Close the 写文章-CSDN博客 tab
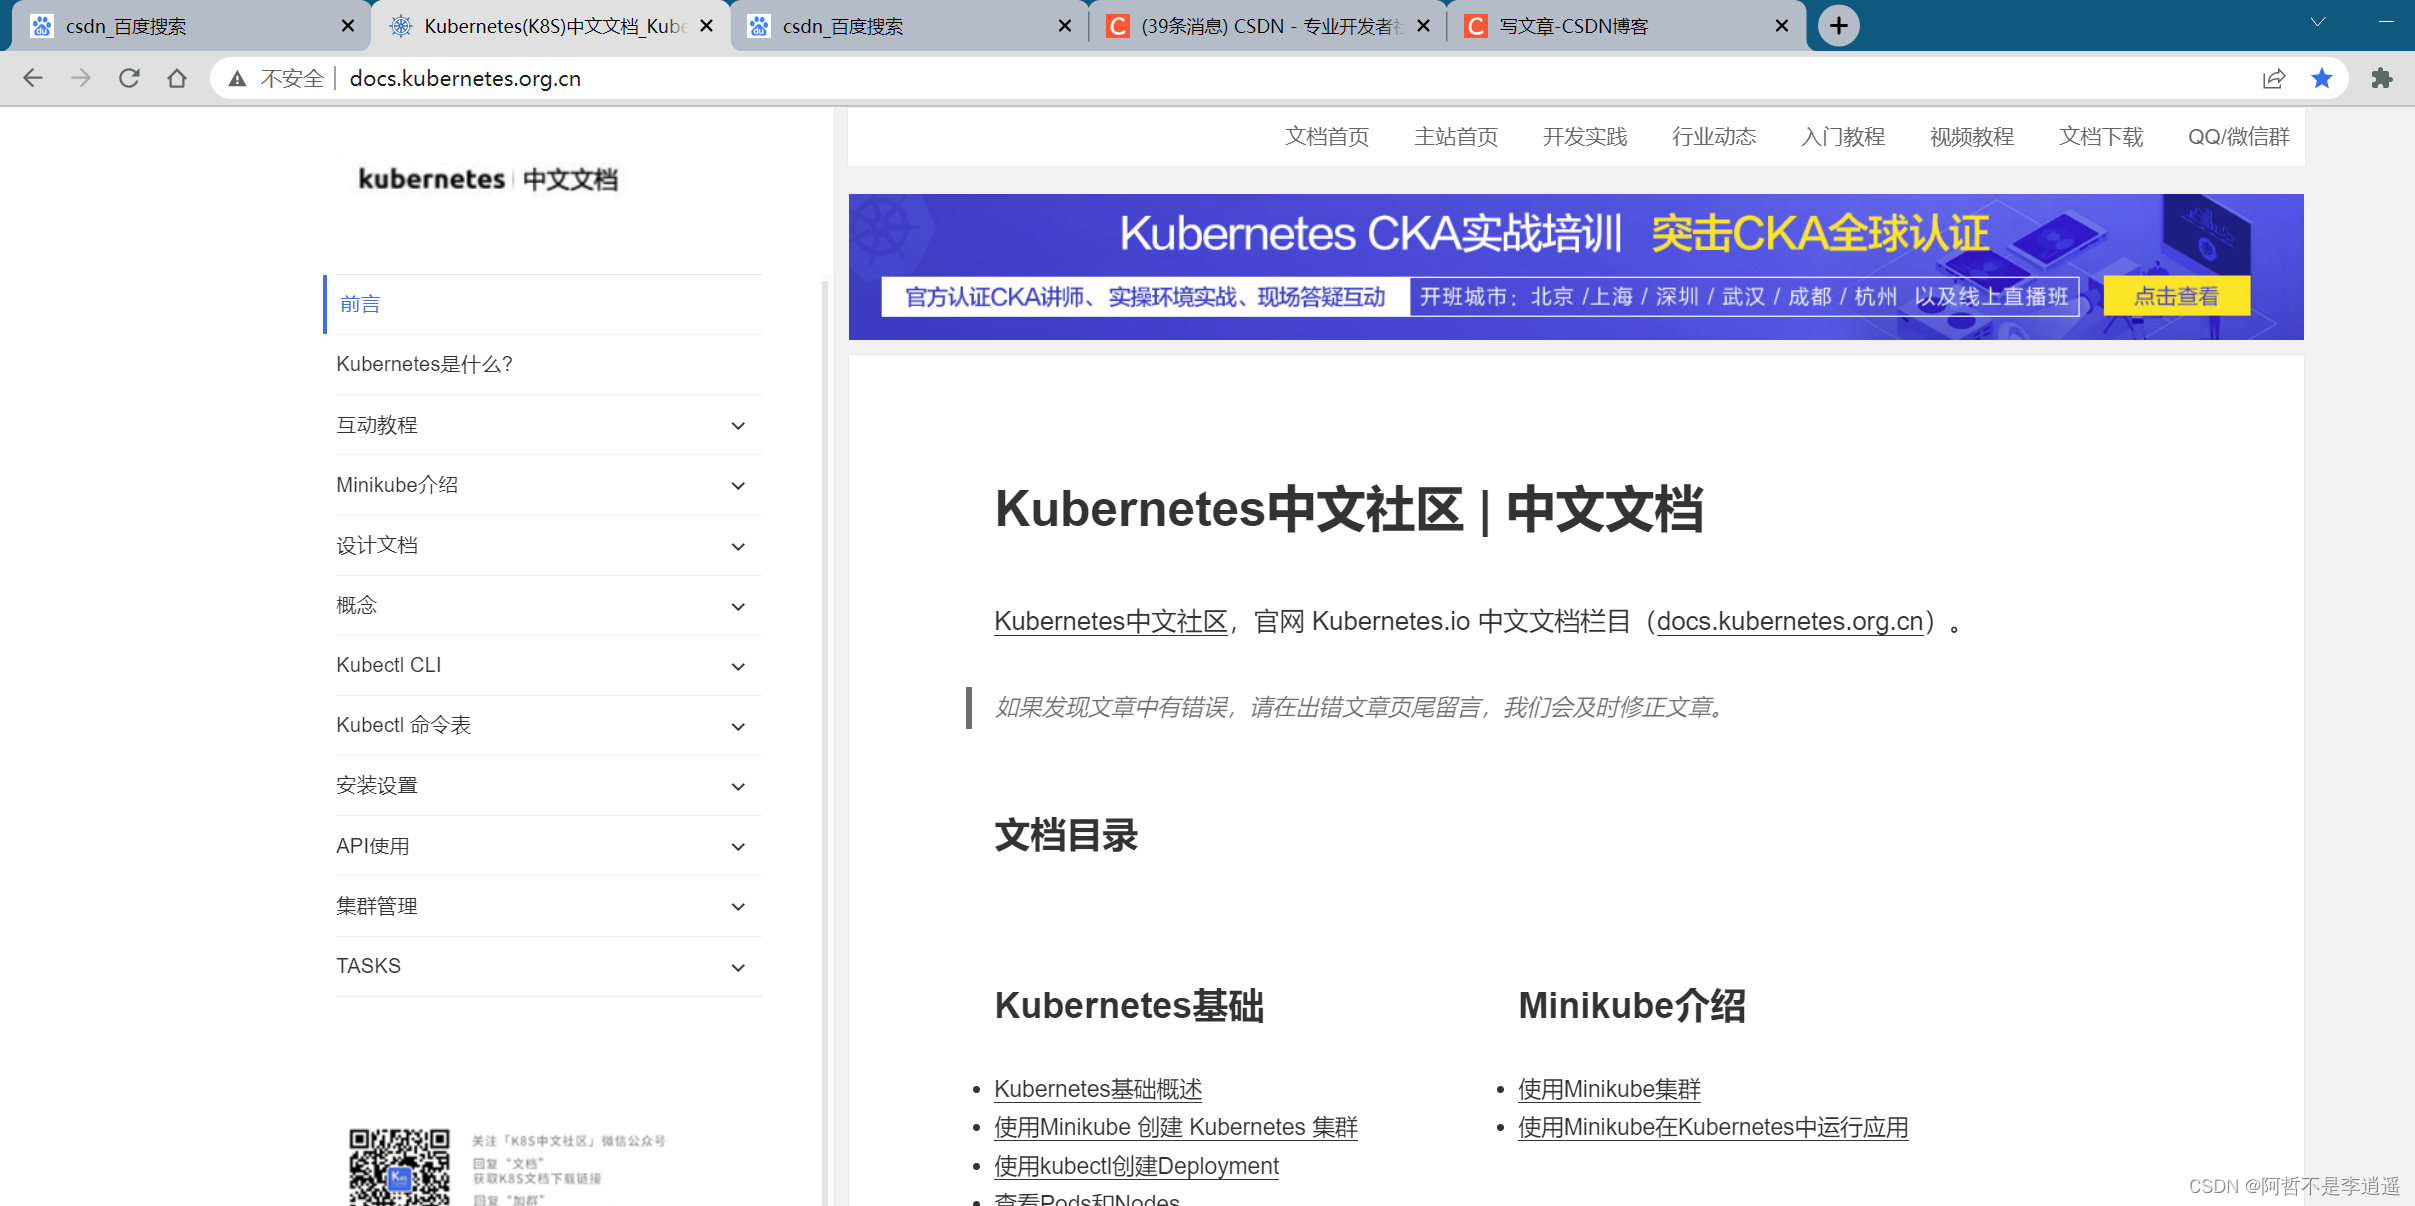Viewport: 2415px width, 1206px height. tap(1781, 26)
